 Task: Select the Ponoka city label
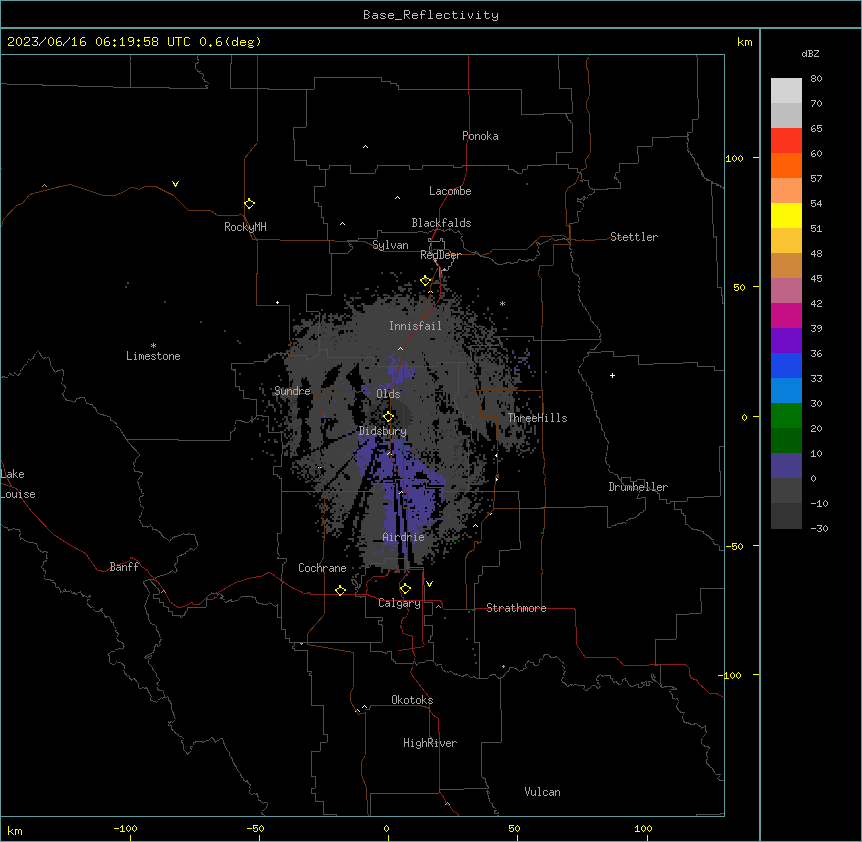click(x=480, y=136)
